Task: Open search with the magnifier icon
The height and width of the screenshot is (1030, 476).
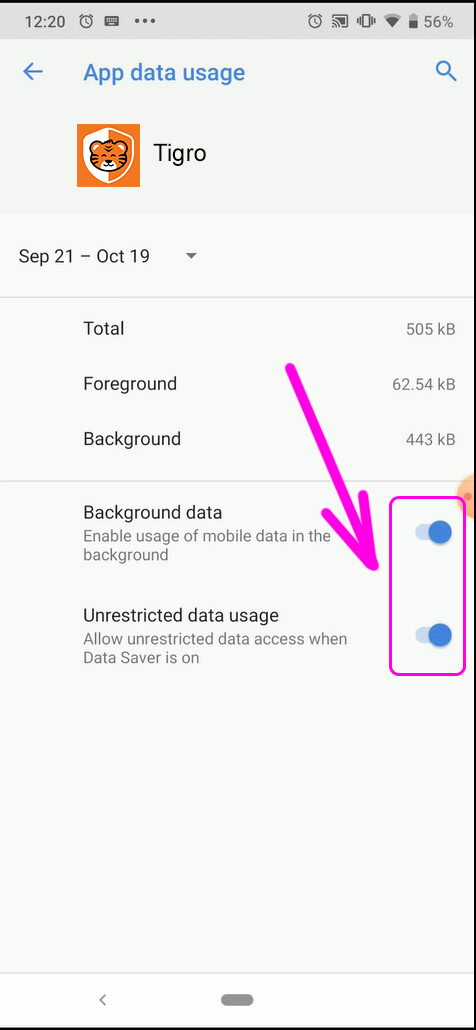Action: pyautogui.click(x=446, y=71)
